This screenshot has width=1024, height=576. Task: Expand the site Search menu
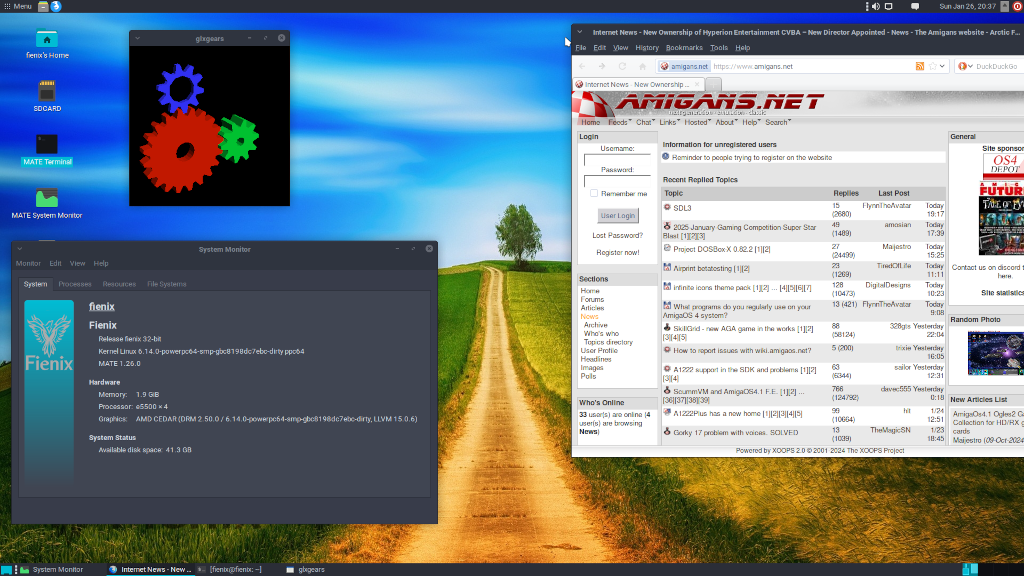click(x=778, y=122)
